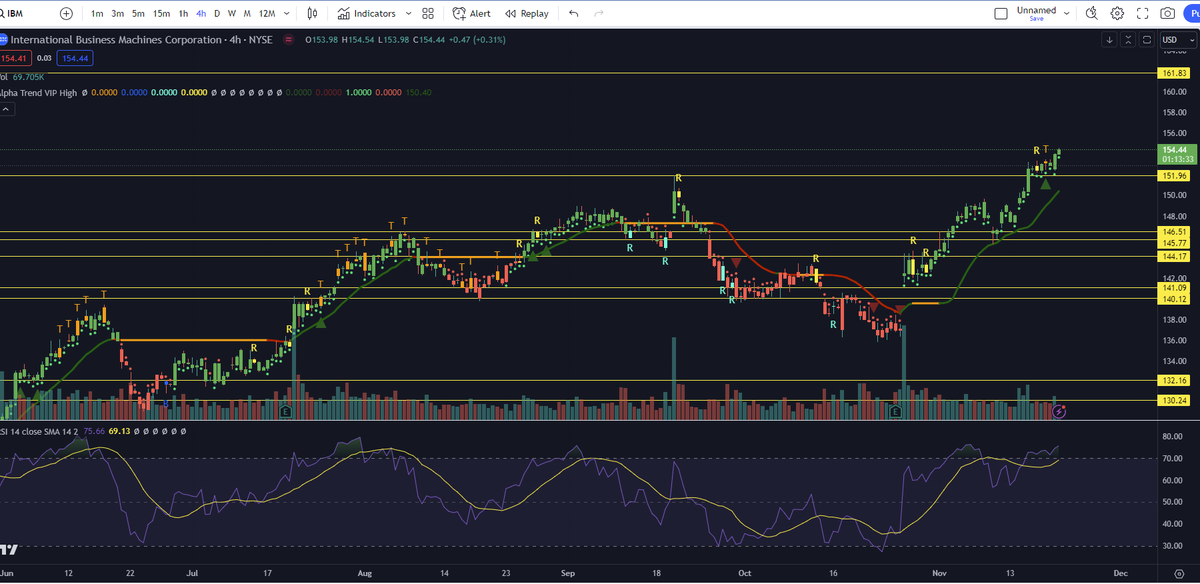
Task: Click the 132.16 price level label
Action: (1173, 381)
